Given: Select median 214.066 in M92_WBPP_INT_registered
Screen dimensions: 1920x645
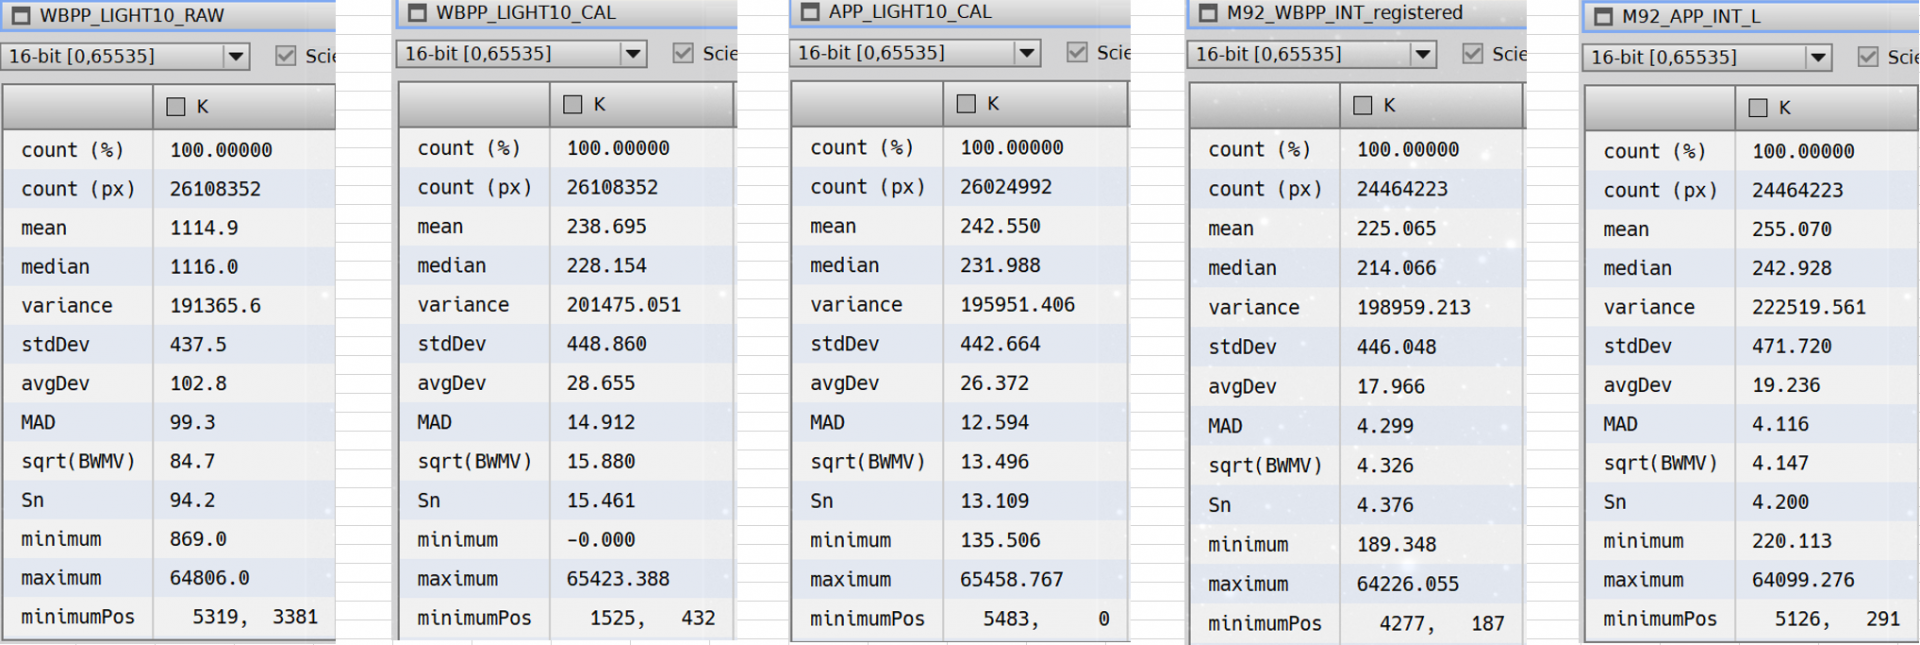Looking at the screenshot, I should [x=1396, y=268].
